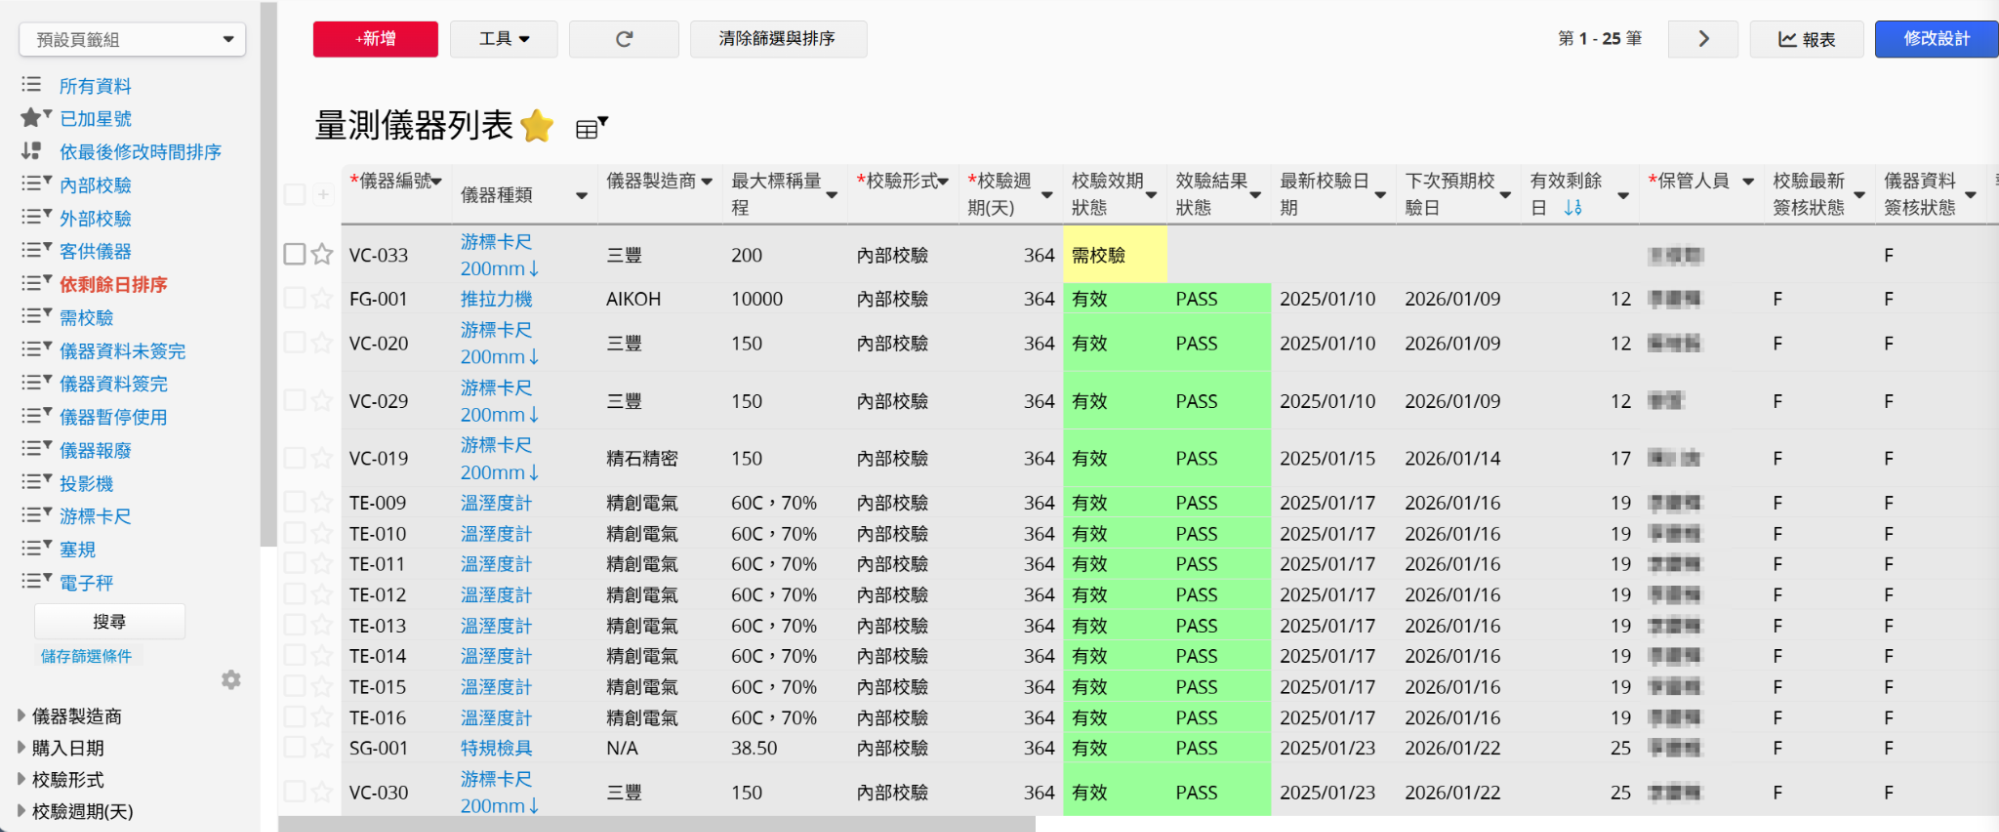Switch to the 內部校驗 saved view
Screen dimensions: 1999x832
click(x=95, y=185)
